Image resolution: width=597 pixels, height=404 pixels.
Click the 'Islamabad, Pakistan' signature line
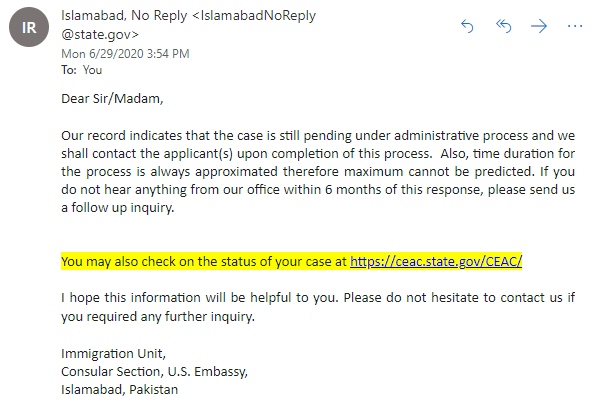(x=120, y=390)
